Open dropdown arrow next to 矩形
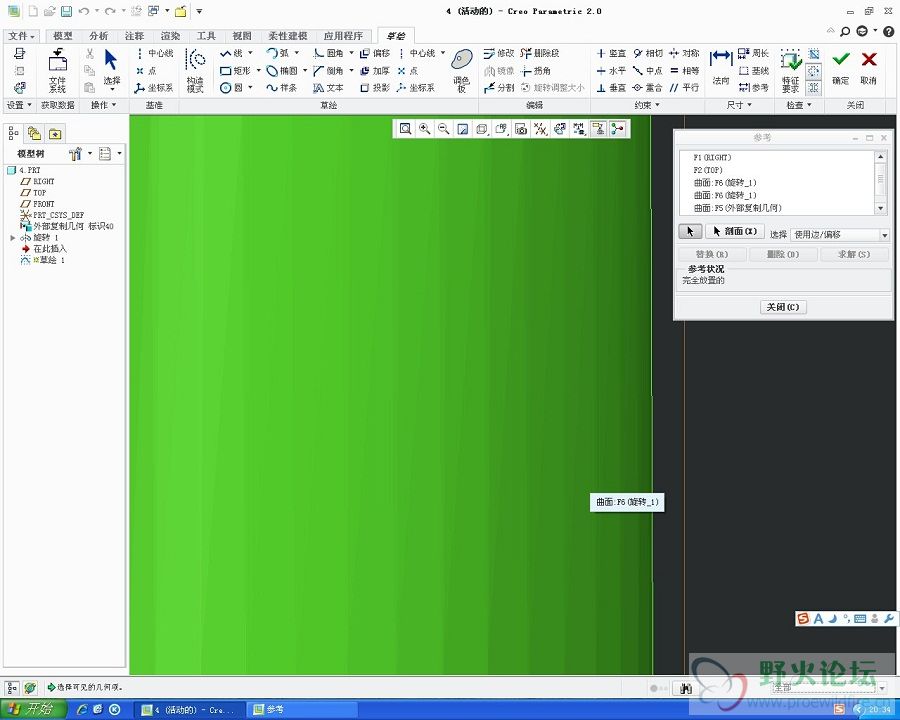The width and height of the screenshot is (900, 720). click(x=258, y=70)
